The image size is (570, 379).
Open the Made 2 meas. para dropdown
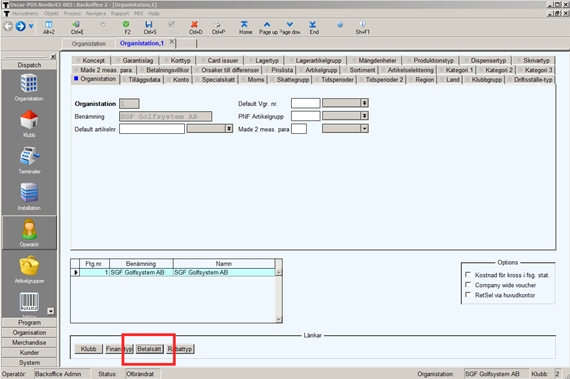click(x=364, y=129)
